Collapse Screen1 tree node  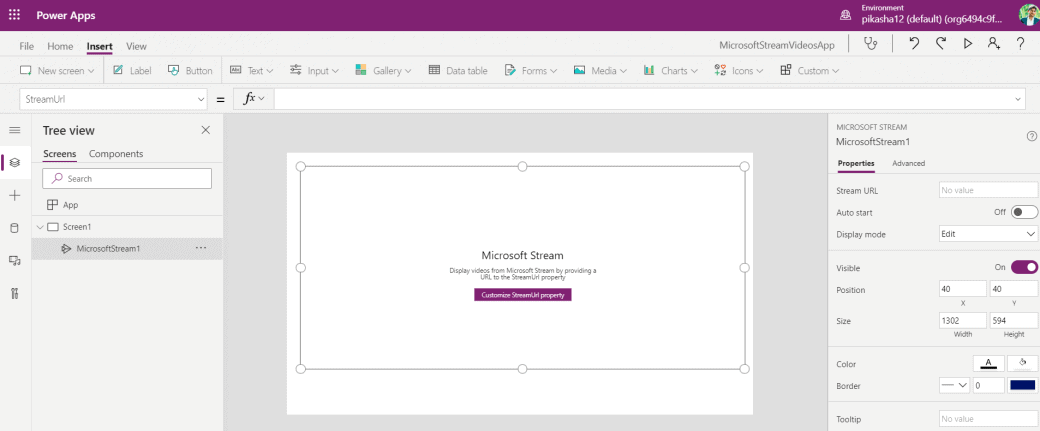40,227
